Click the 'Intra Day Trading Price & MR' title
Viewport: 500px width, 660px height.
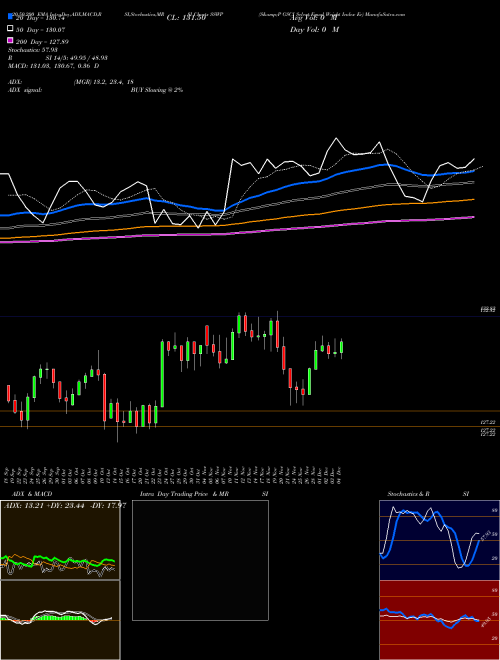pyautogui.click(x=184, y=494)
